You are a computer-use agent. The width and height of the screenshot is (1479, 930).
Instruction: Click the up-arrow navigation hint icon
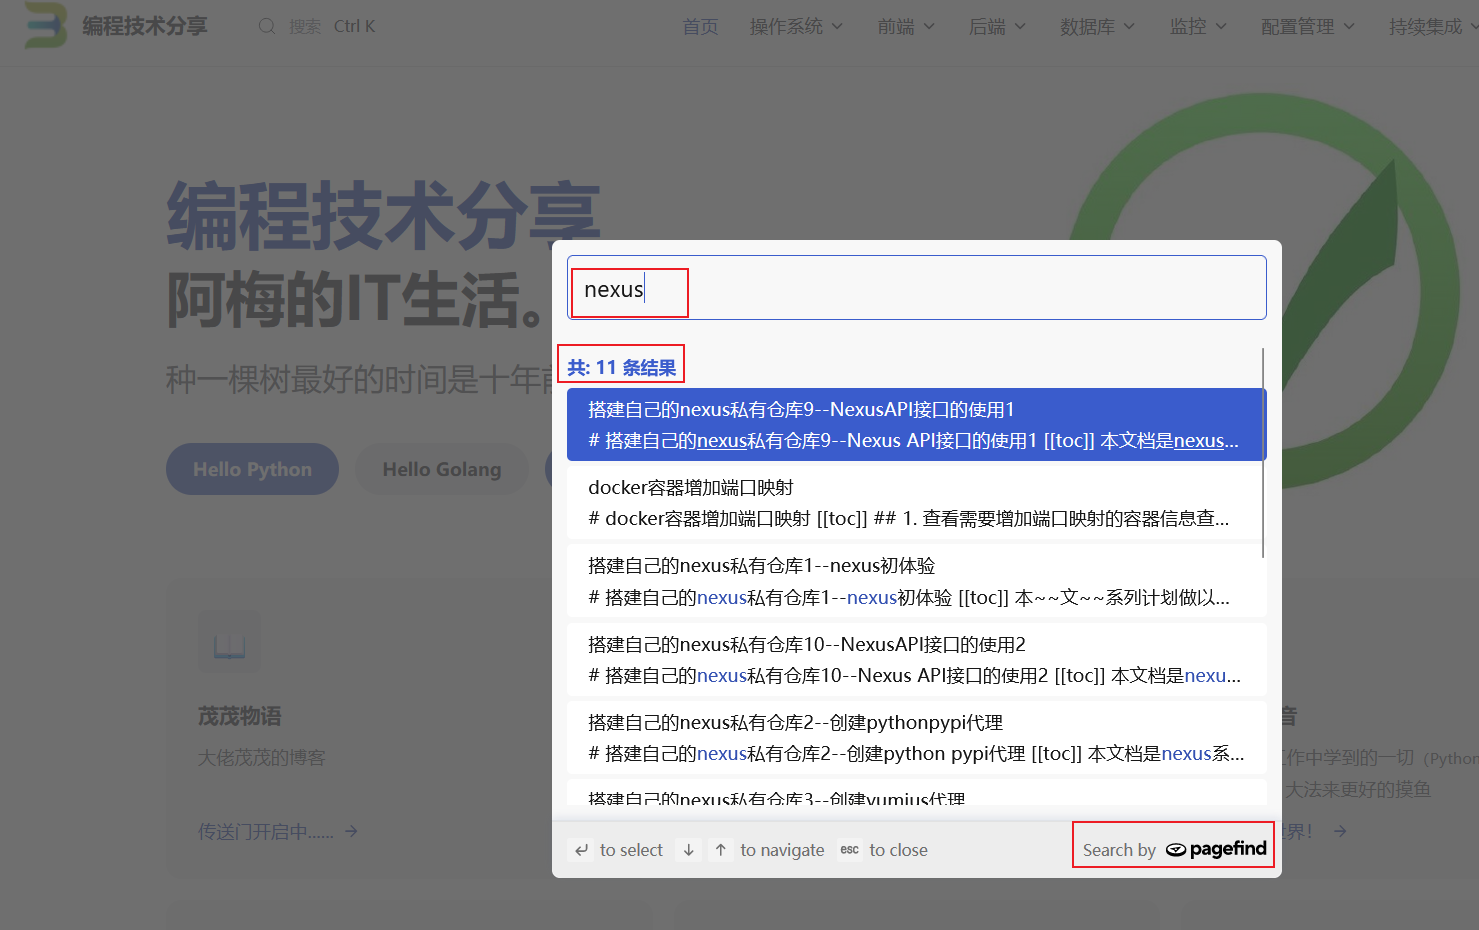pos(720,849)
